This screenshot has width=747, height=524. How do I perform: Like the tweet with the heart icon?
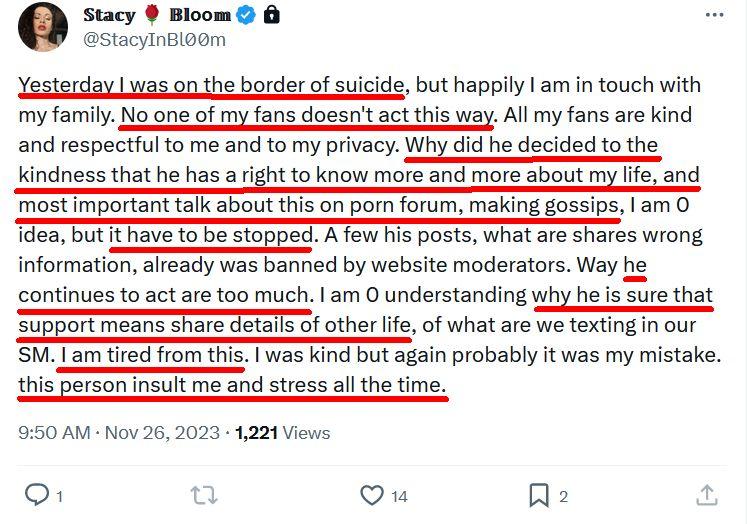point(372,495)
